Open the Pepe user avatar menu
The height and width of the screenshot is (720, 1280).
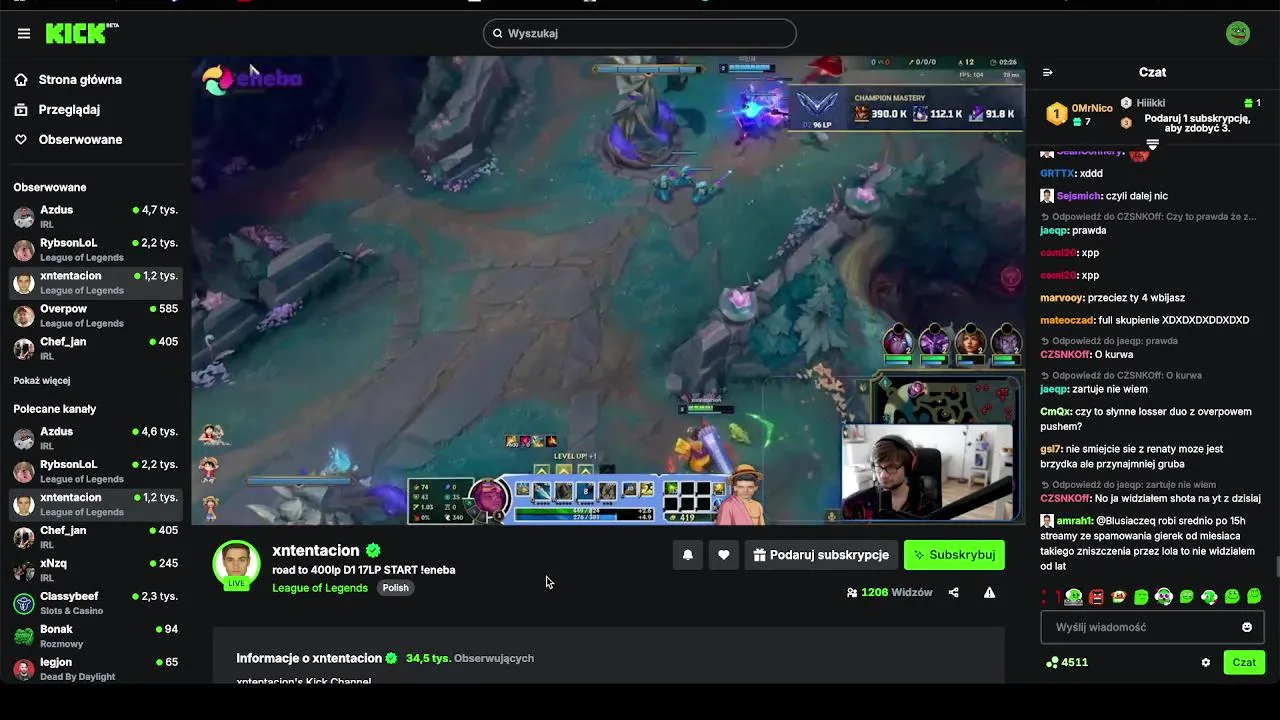[x=1238, y=33]
